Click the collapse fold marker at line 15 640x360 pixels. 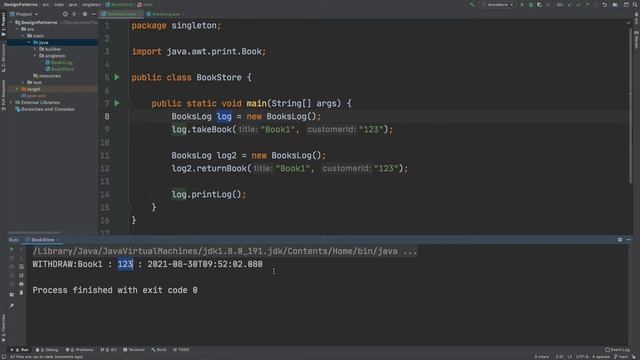pos(129,207)
